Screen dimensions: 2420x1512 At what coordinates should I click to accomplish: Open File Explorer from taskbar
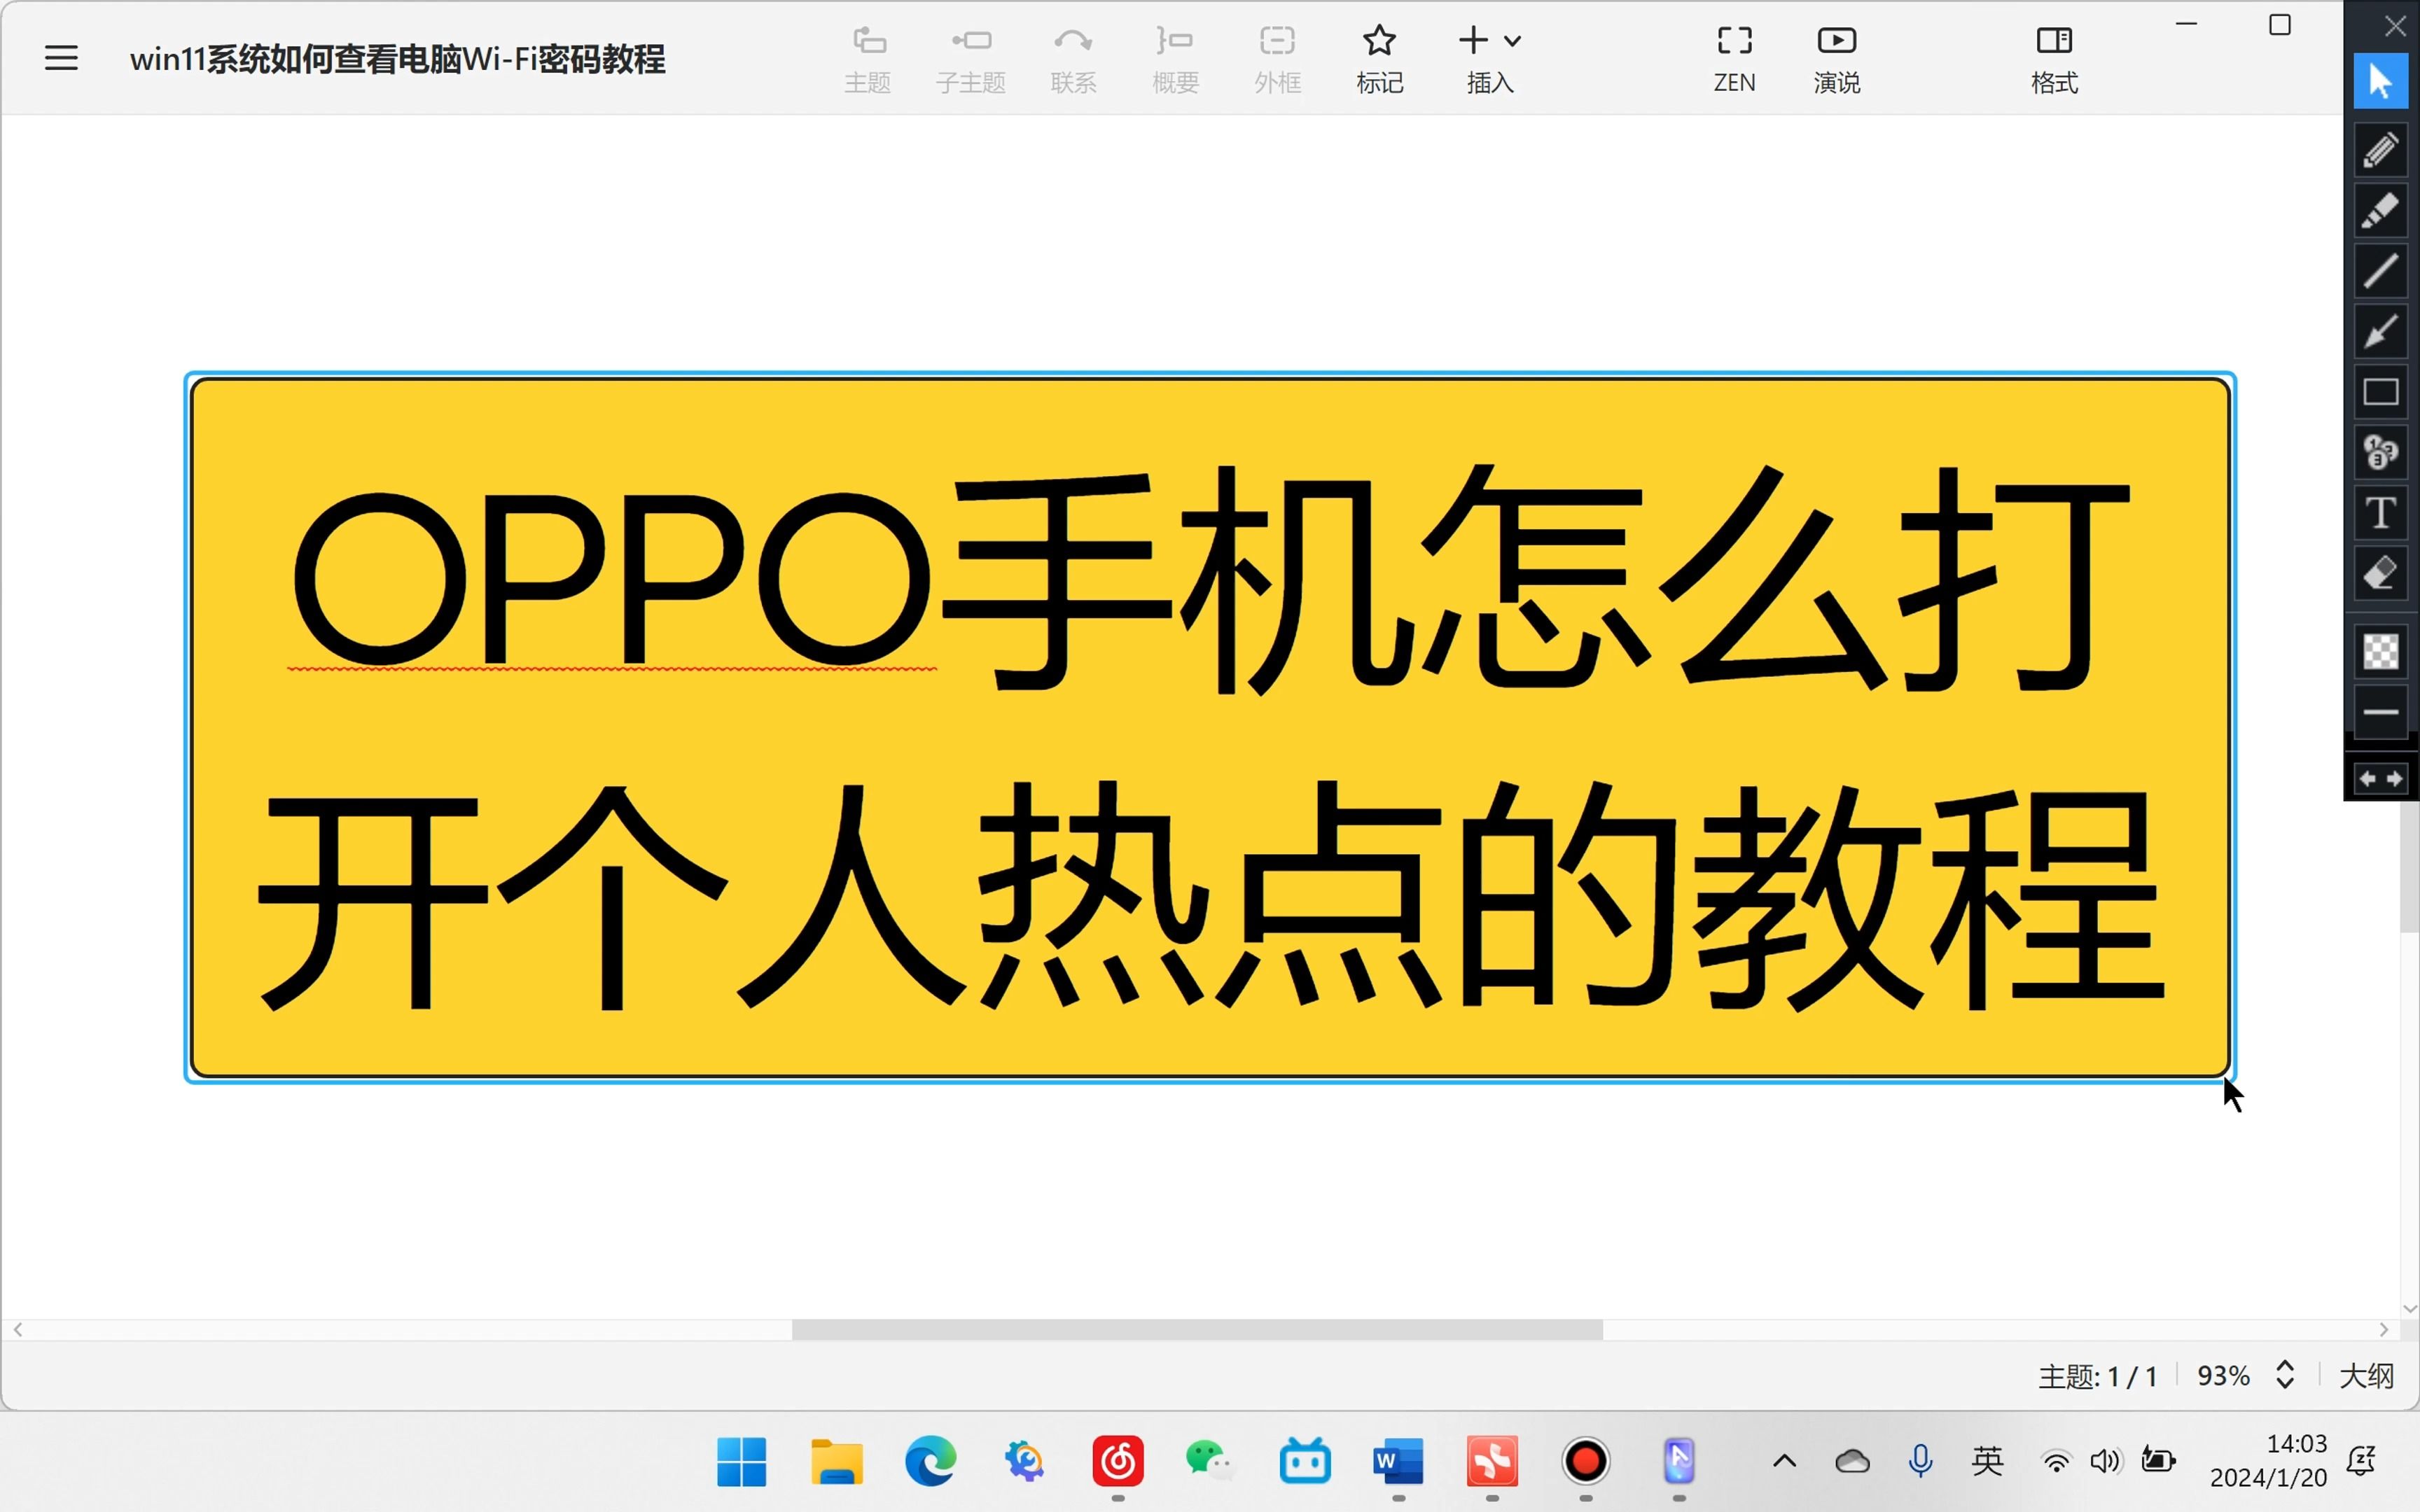(836, 1462)
